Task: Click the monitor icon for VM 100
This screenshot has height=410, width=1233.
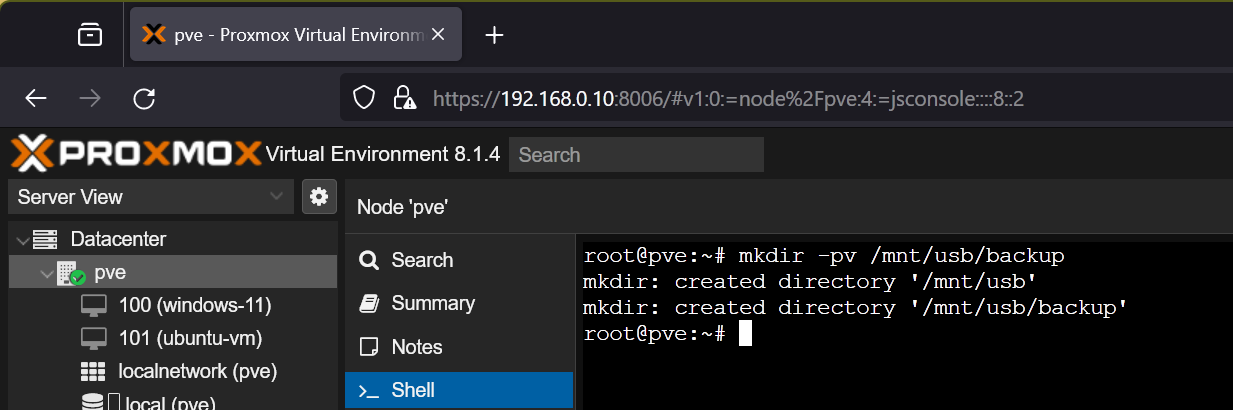Action: [93, 305]
